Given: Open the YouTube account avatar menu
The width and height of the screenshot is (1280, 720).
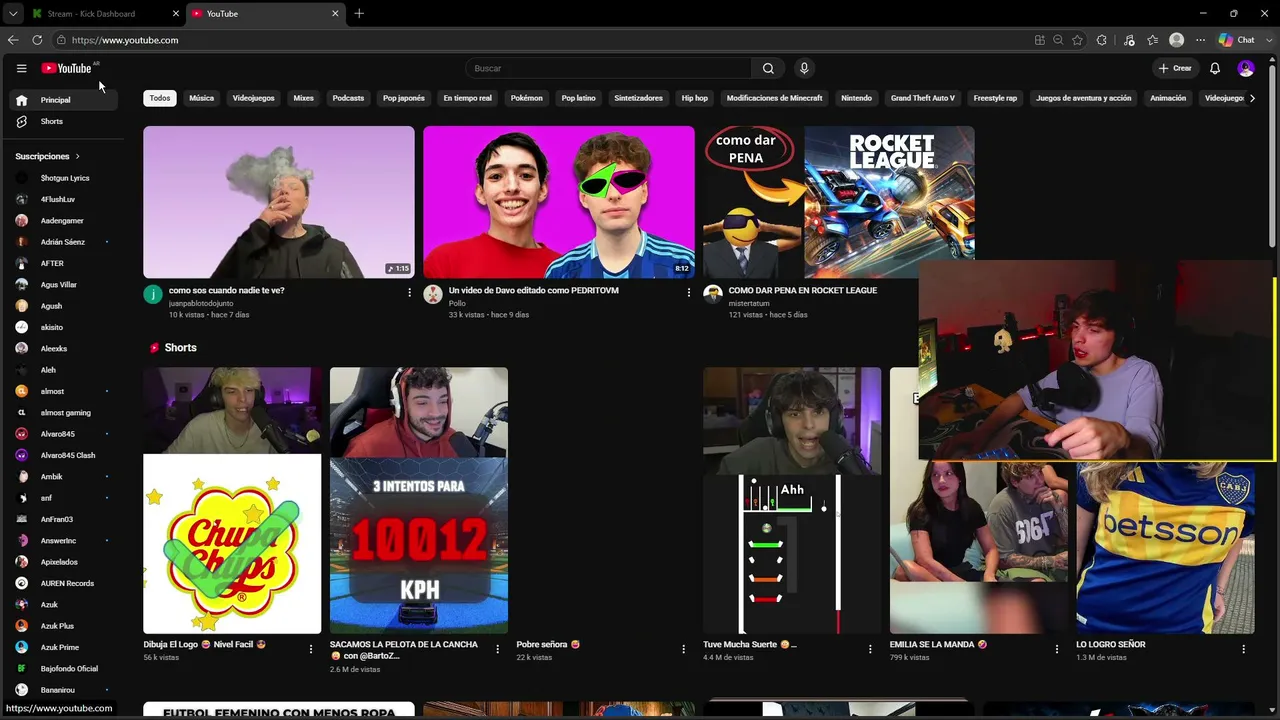Looking at the screenshot, I should pyautogui.click(x=1246, y=68).
